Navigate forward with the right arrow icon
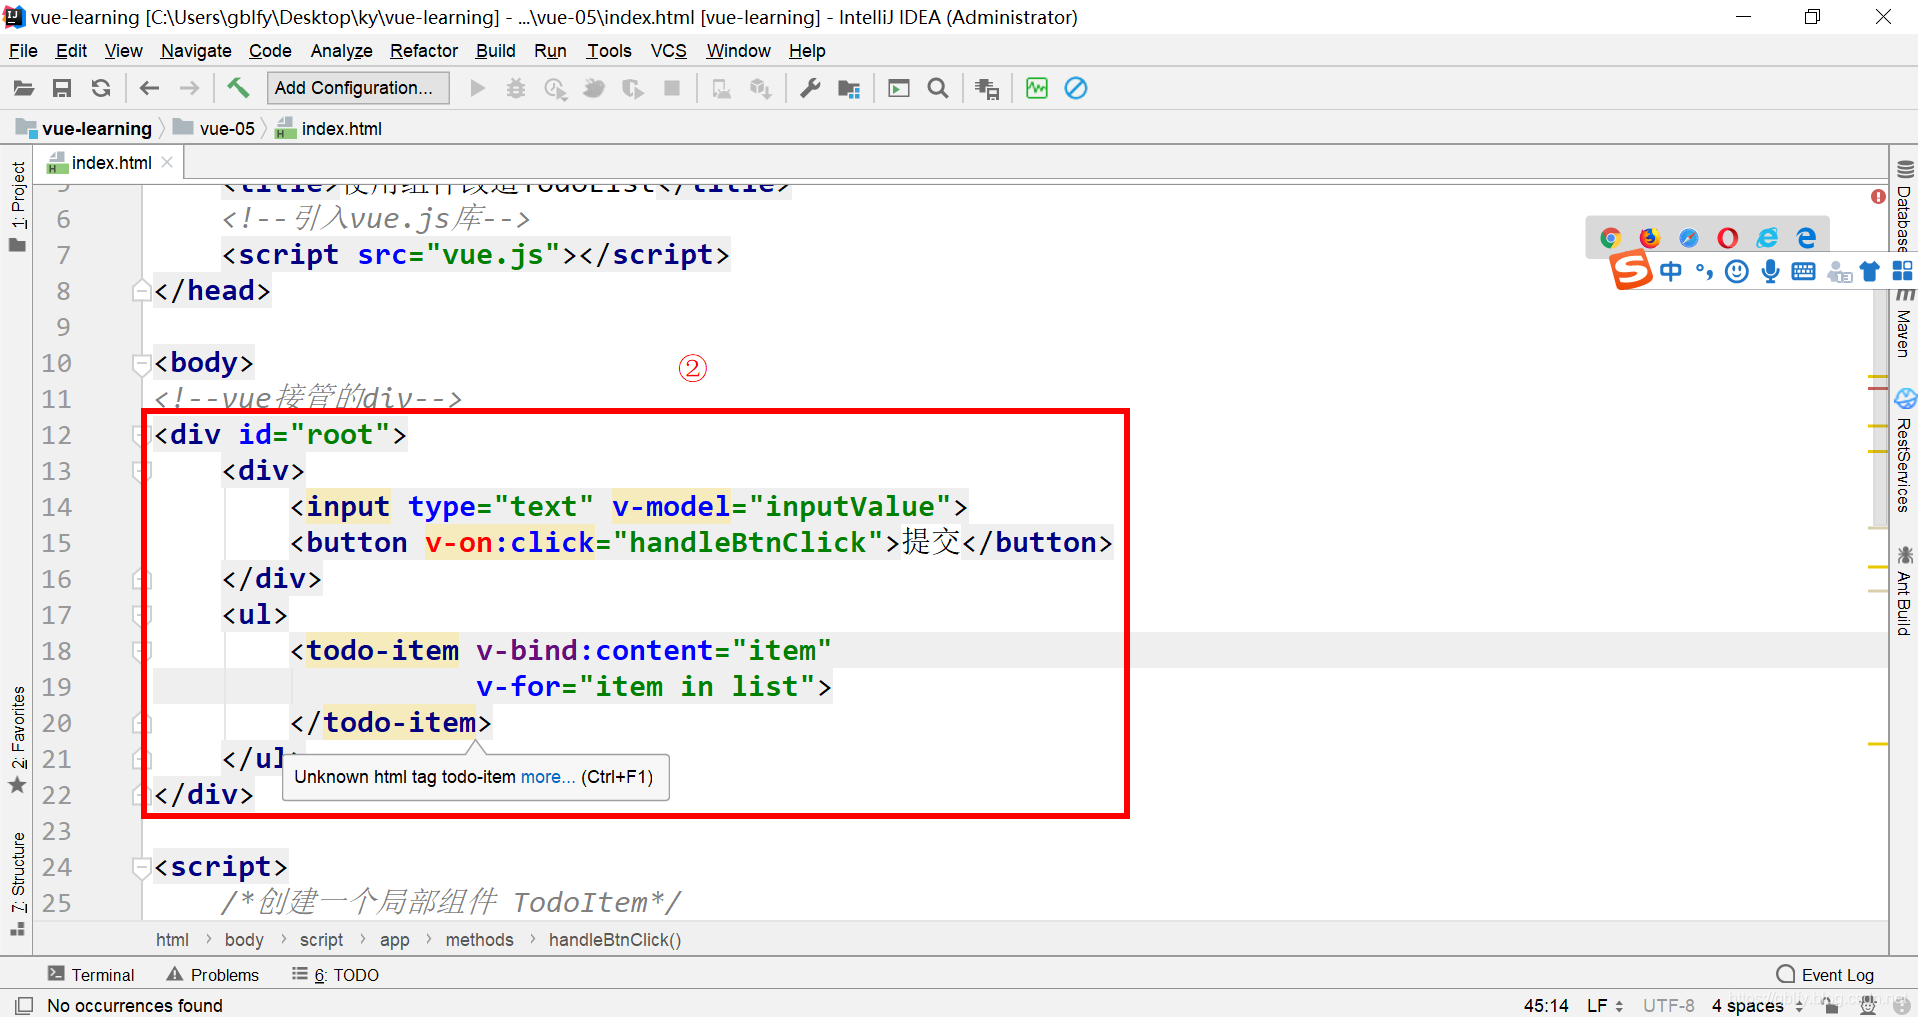 point(189,88)
